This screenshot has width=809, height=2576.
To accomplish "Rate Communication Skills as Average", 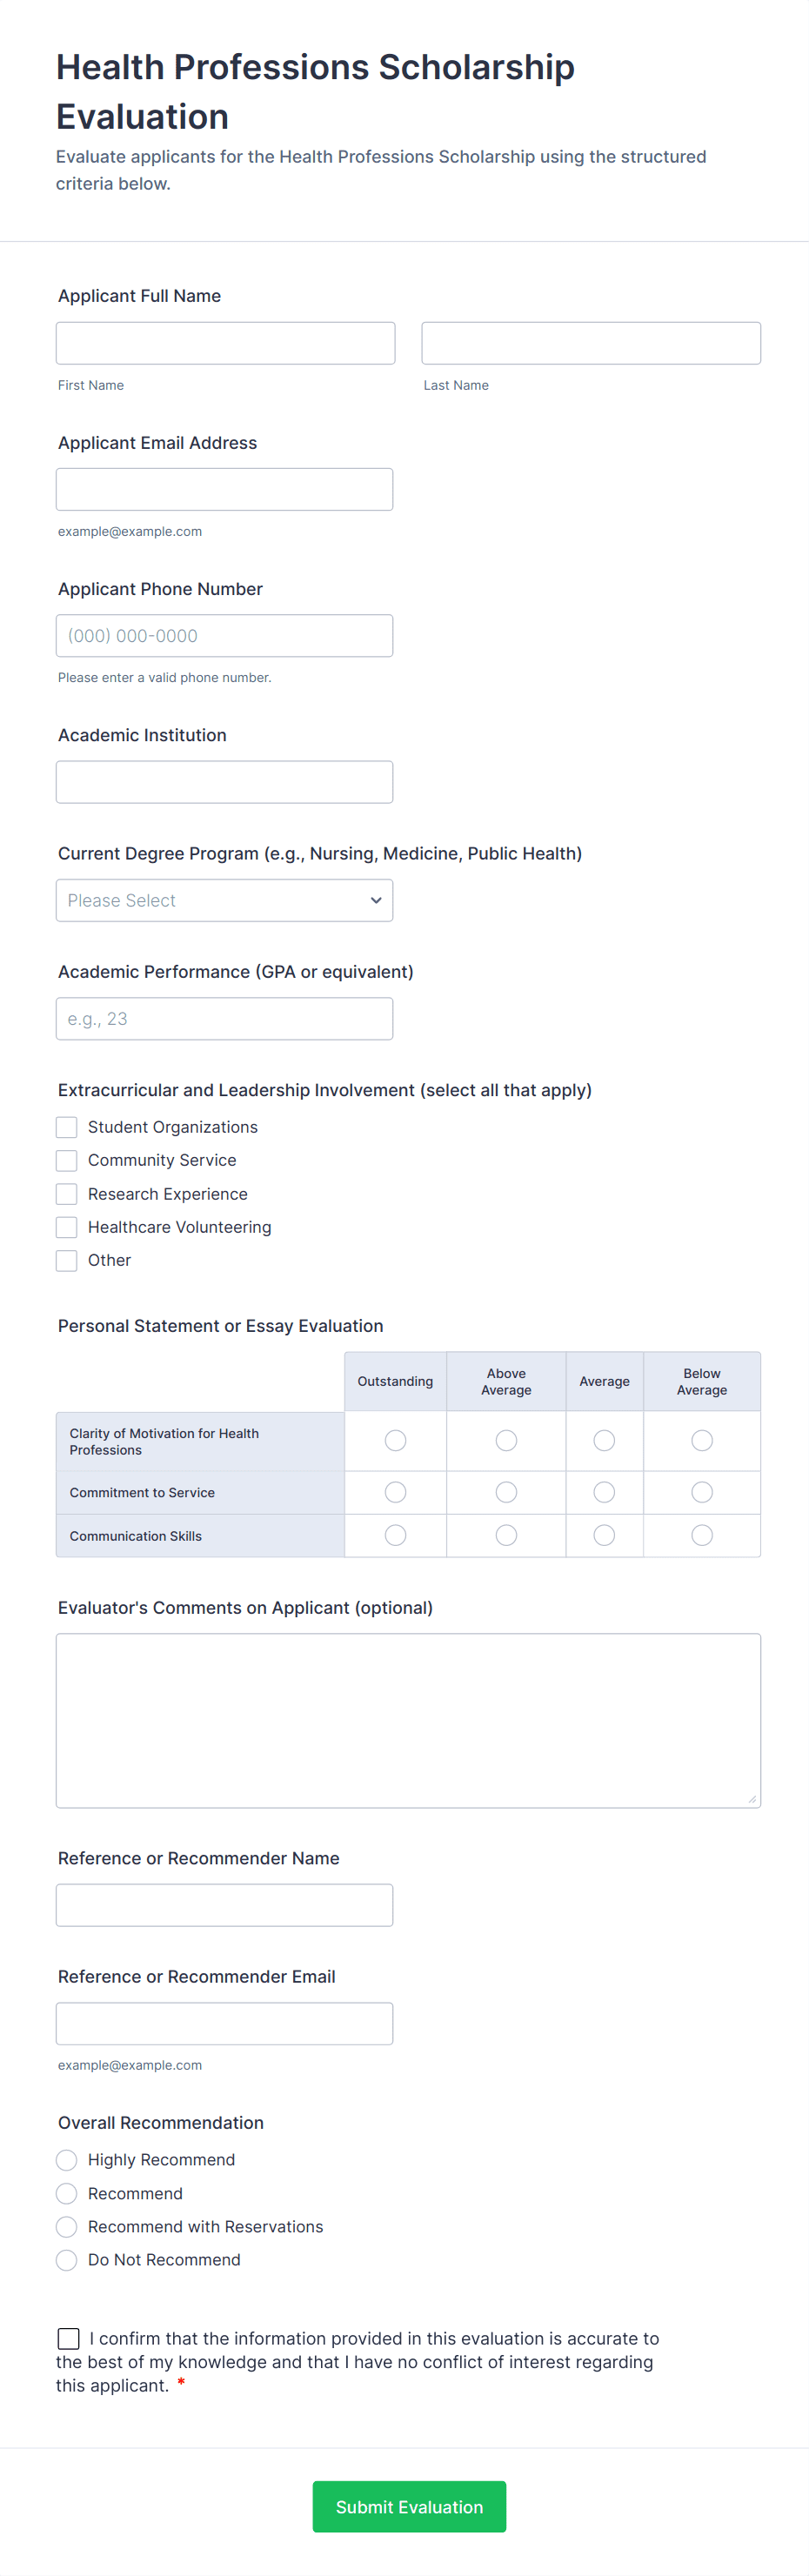I will click(x=604, y=1535).
